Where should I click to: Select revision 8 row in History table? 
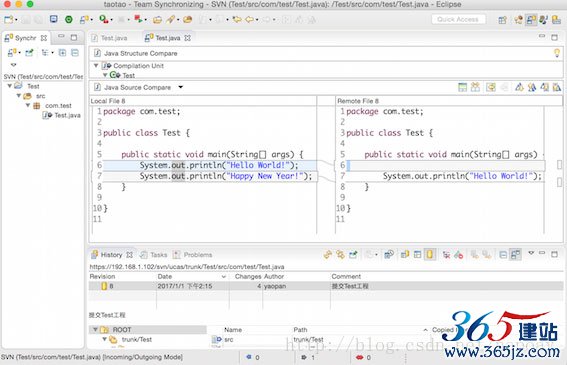pyautogui.click(x=325, y=286)
